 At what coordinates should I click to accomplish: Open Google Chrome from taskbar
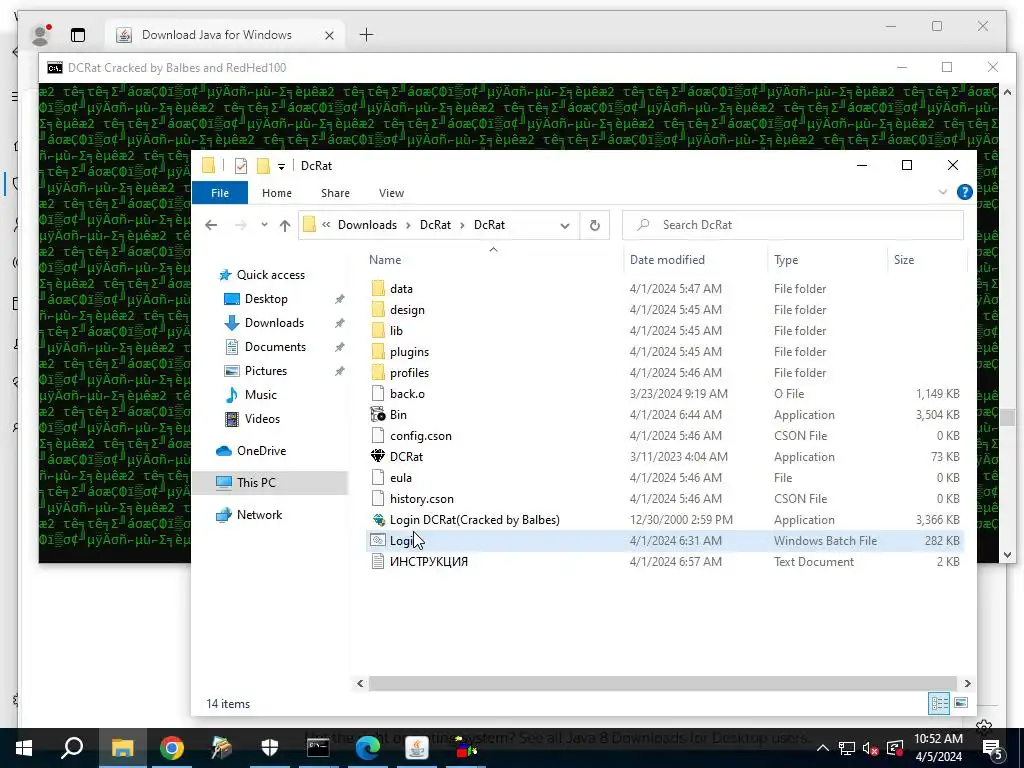pos(172,748)
